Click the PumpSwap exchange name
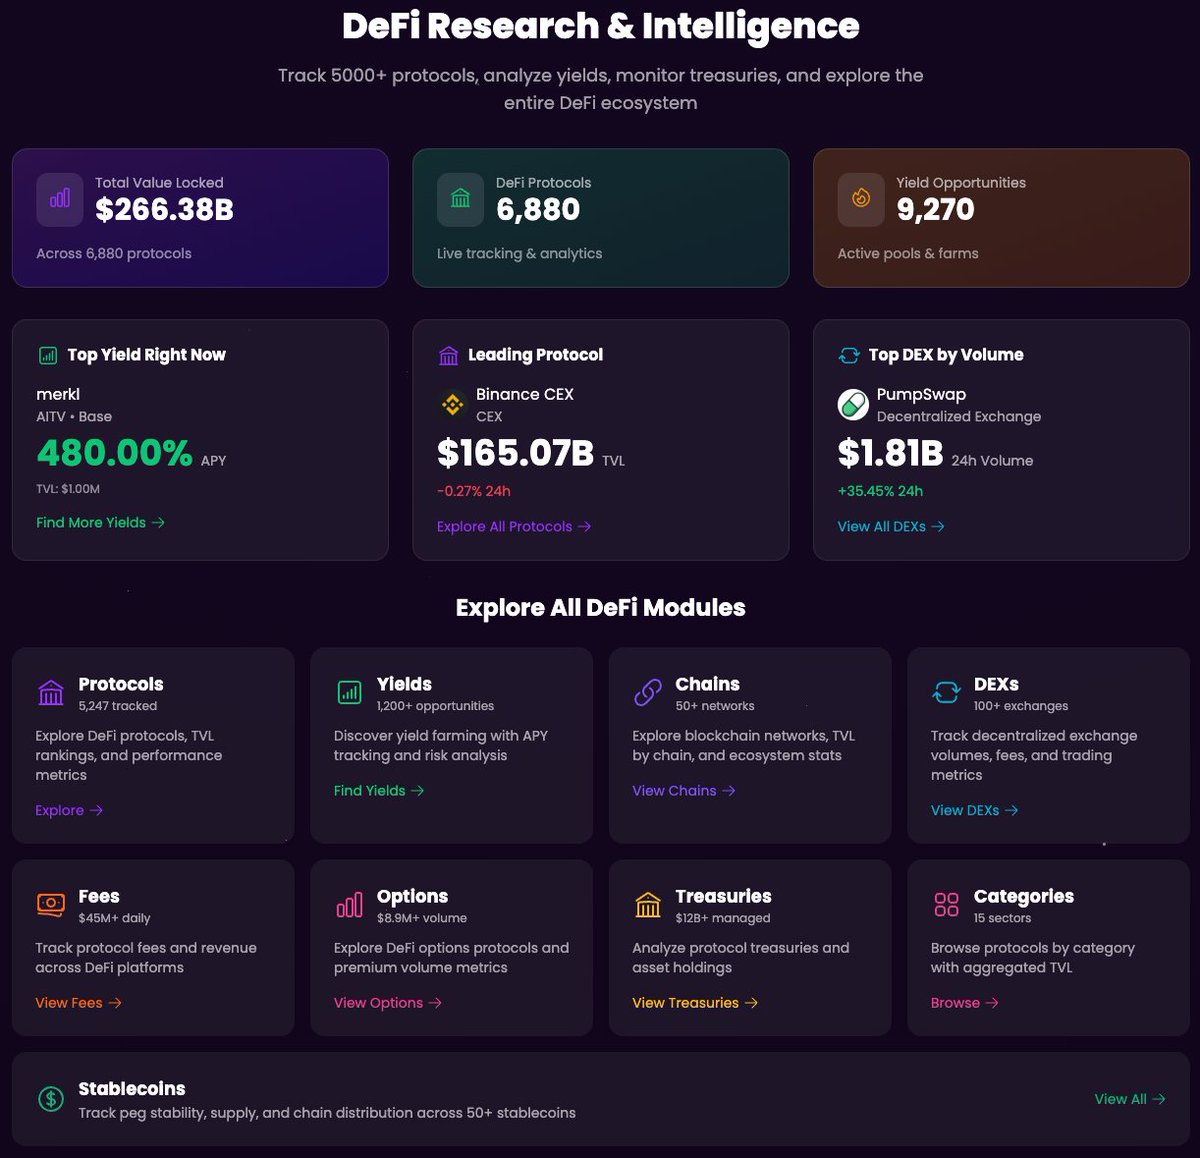The width and height of the screenshot is (1200, 1158). [921, 394]
